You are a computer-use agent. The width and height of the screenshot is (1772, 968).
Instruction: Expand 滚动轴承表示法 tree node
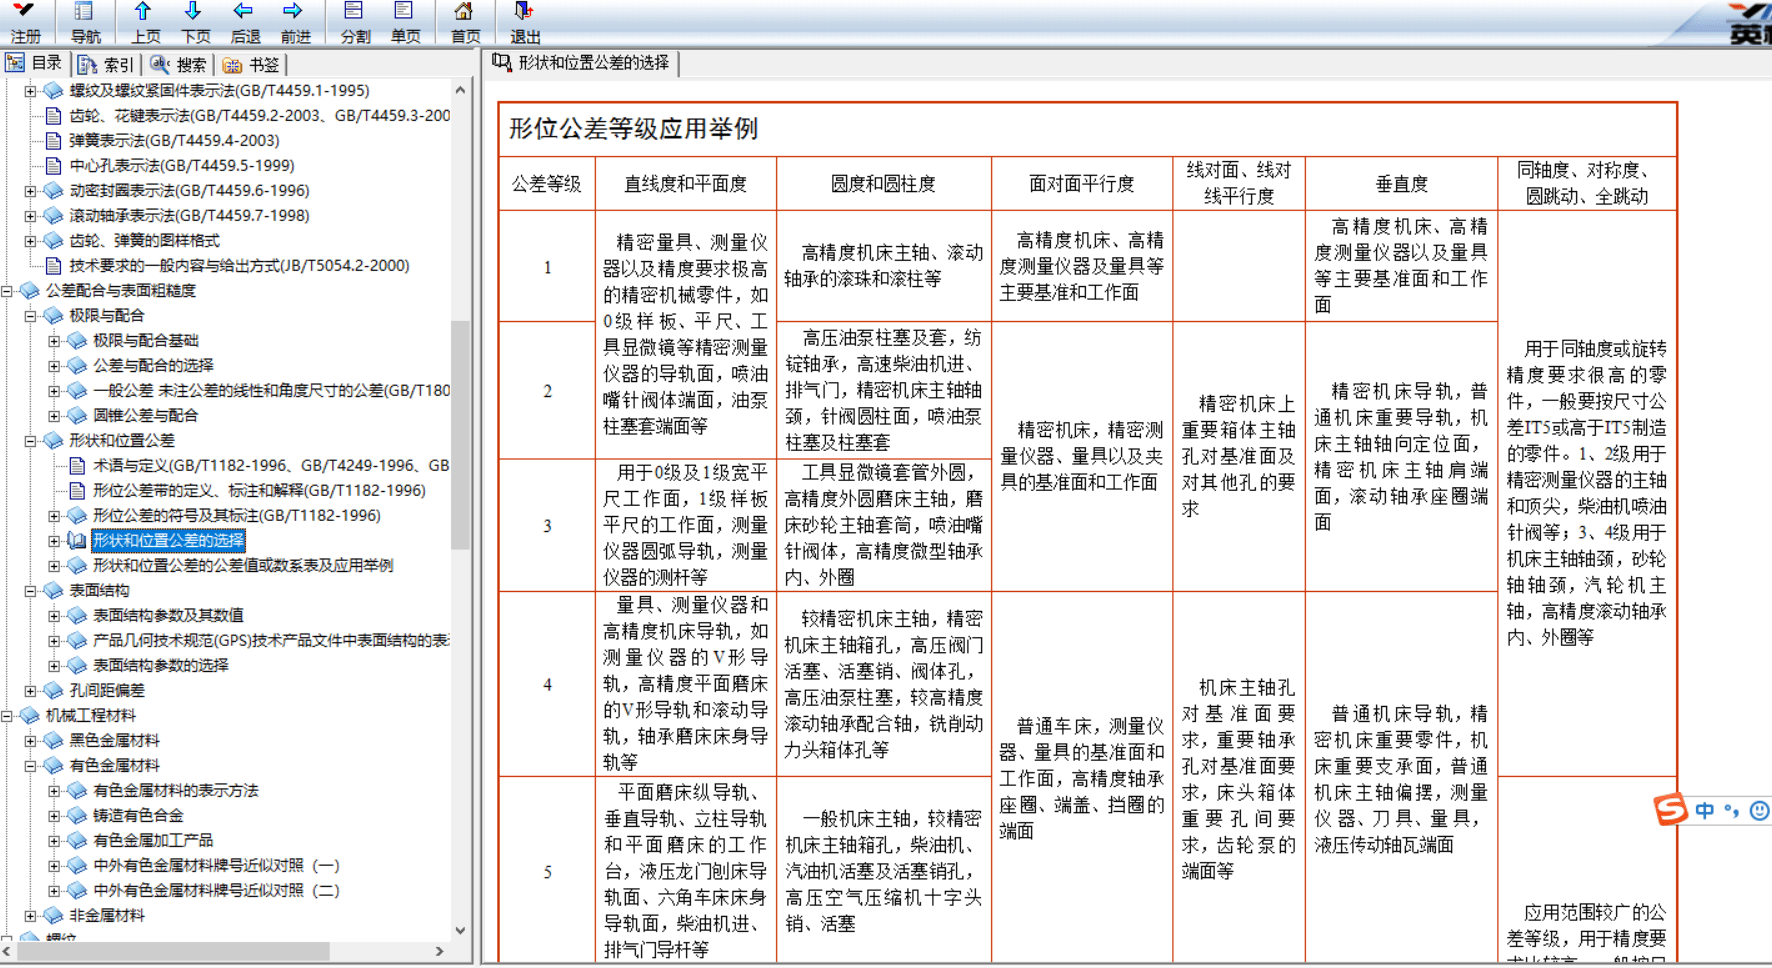coord(30,216)
